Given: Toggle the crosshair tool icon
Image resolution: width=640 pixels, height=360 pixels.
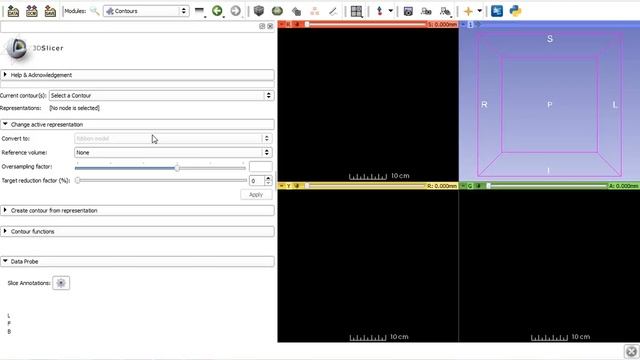Looking at the screenshot, I should pyautogui.click(x=468, y=11).
